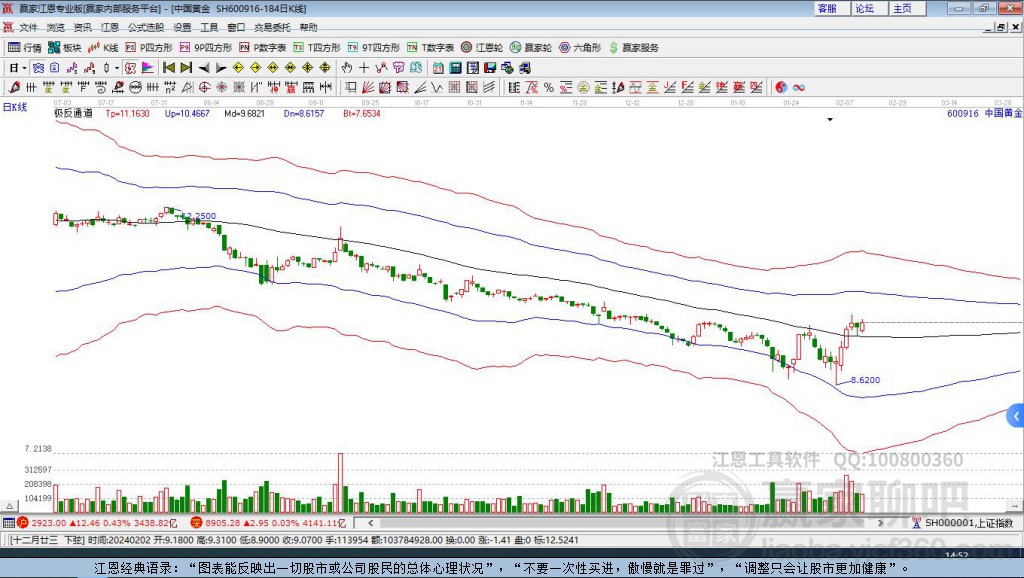Open the 赢家轮 wheel tool

pos(531,48)
